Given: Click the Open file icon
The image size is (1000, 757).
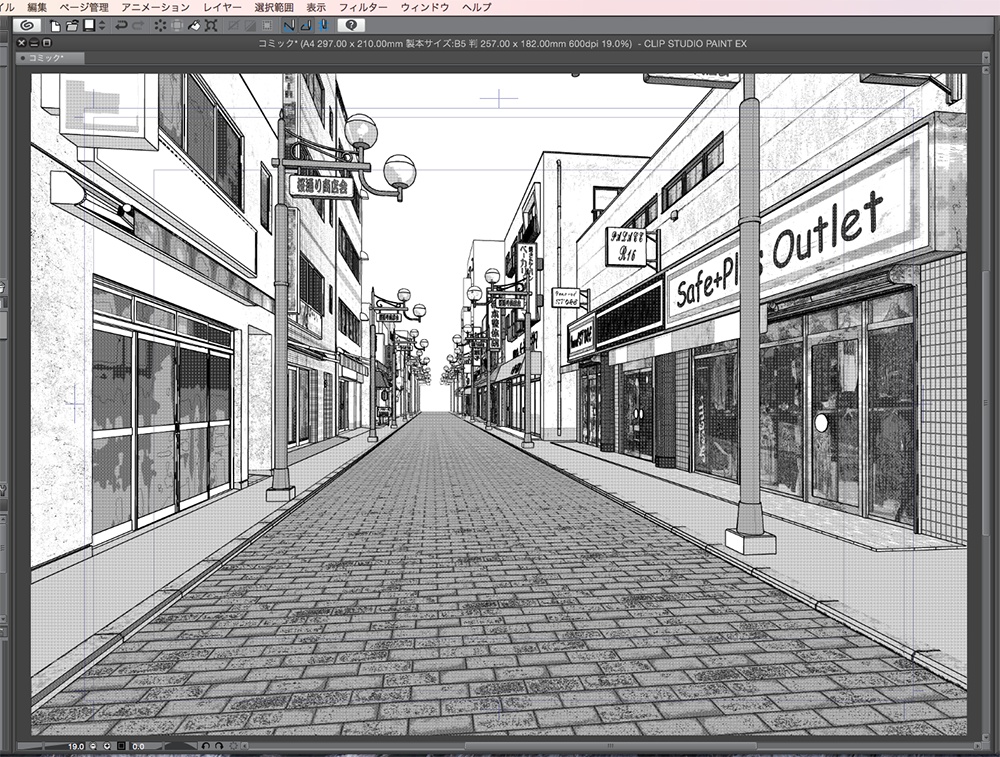Looking at the screenshot, I should pyautogui.click(x=72, y=28).
